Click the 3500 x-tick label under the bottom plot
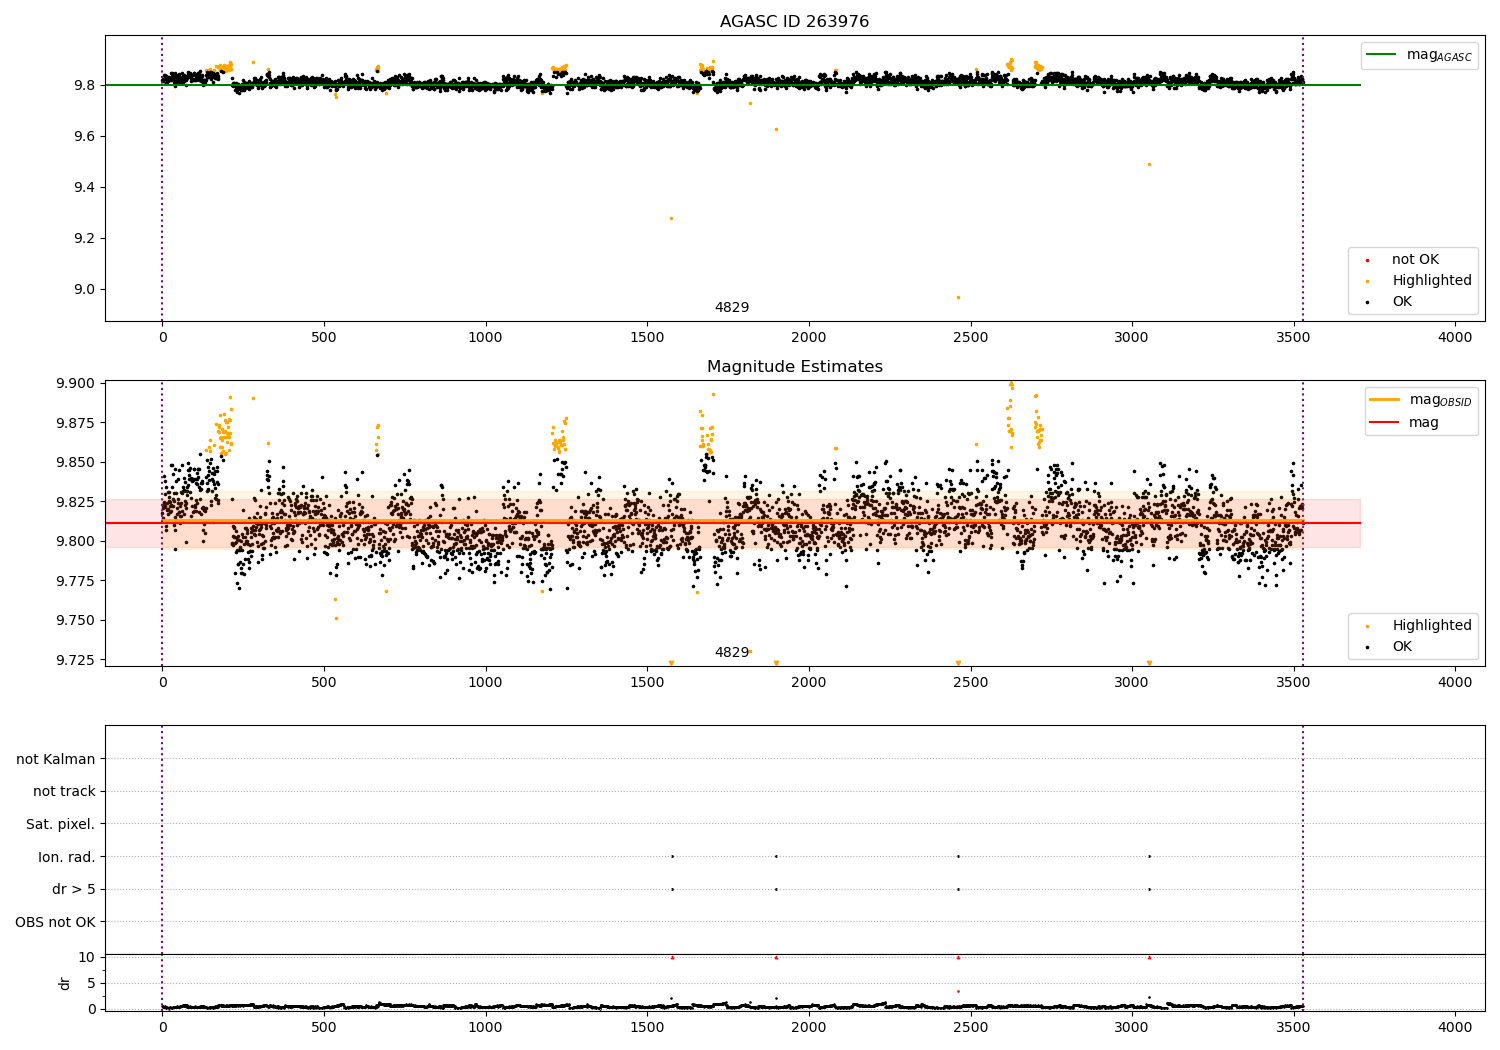This screenshot has height=1050, width=1500. 1293,1026
